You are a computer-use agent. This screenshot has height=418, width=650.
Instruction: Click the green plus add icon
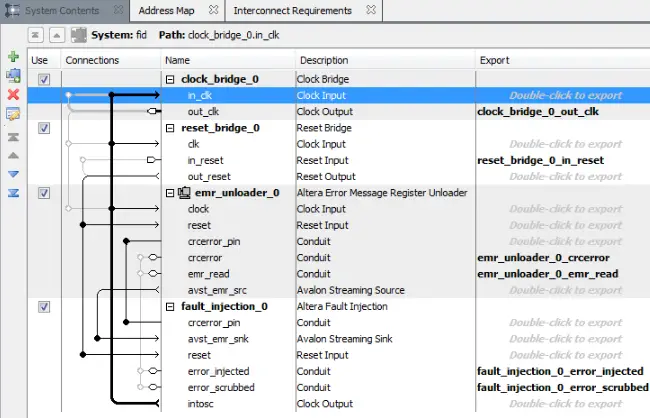point(13,56)
